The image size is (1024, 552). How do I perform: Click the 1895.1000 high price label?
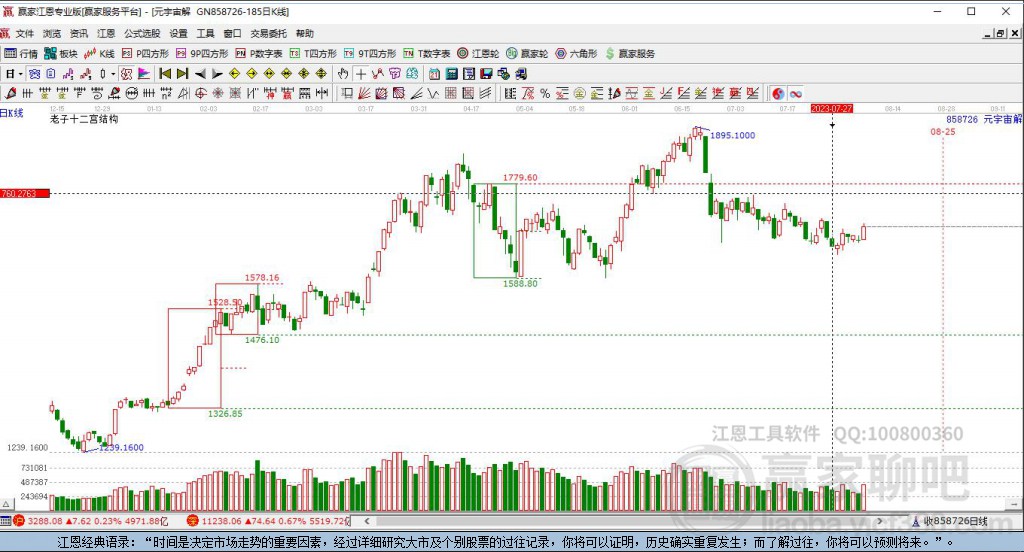point(732,135)
